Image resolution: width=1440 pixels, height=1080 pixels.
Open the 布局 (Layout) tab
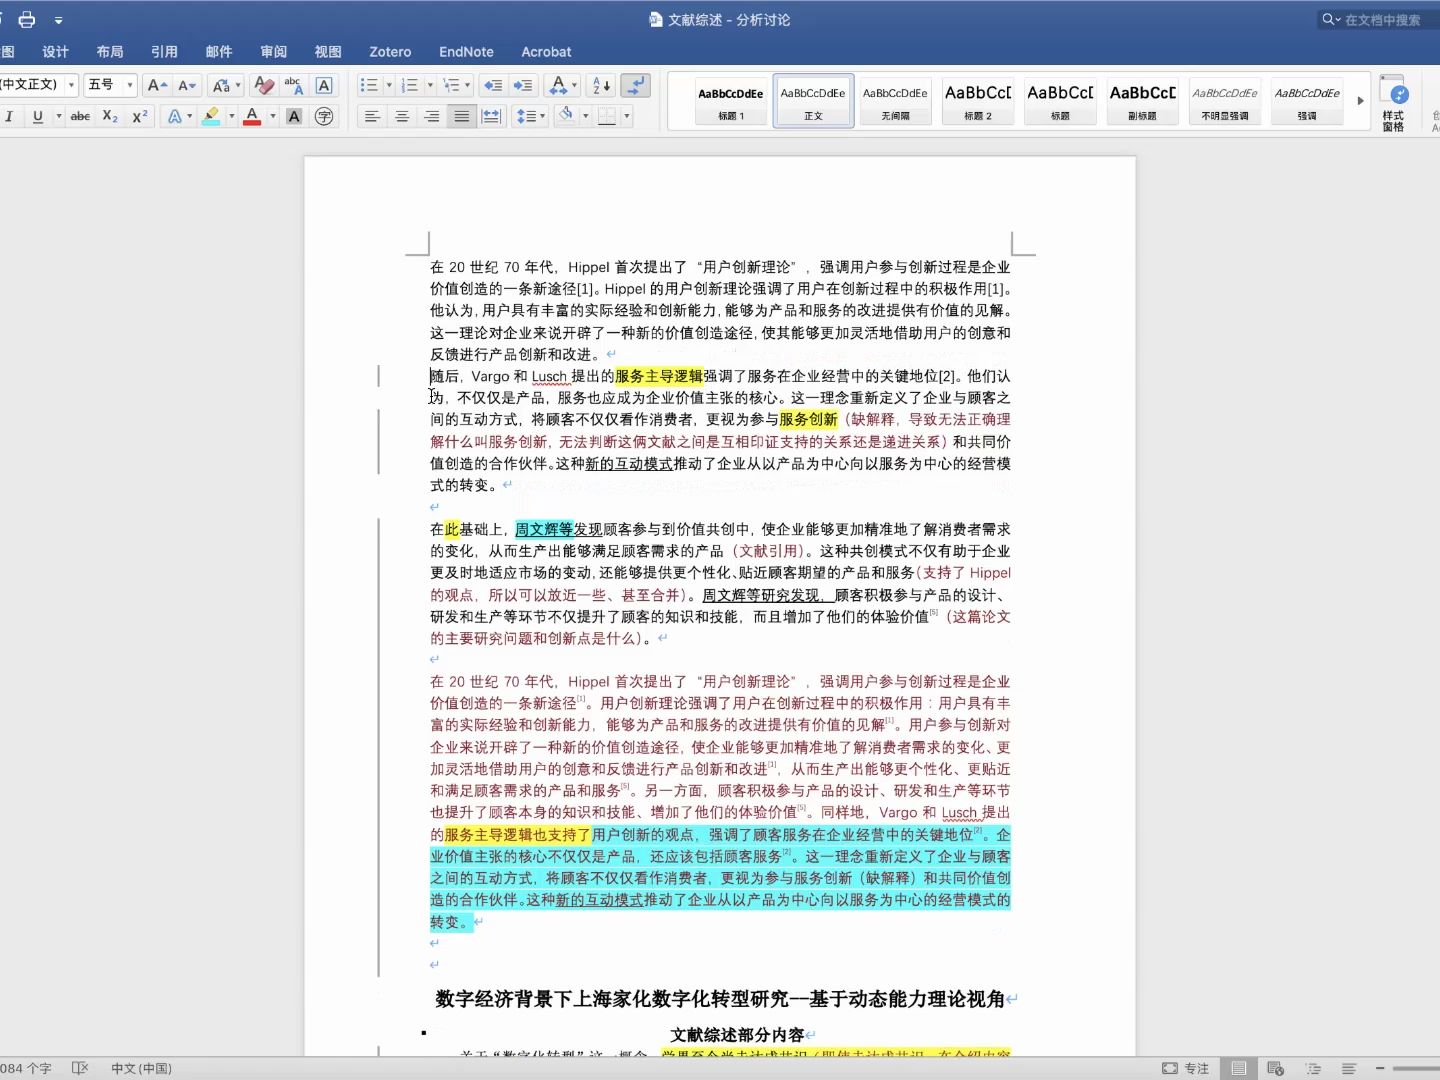tap(110, 52)
